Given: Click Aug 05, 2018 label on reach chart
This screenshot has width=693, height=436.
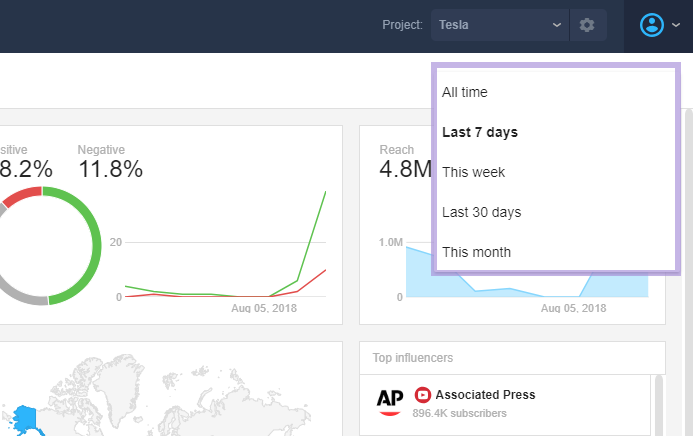Looking at the screenshot, I should 573,308.
